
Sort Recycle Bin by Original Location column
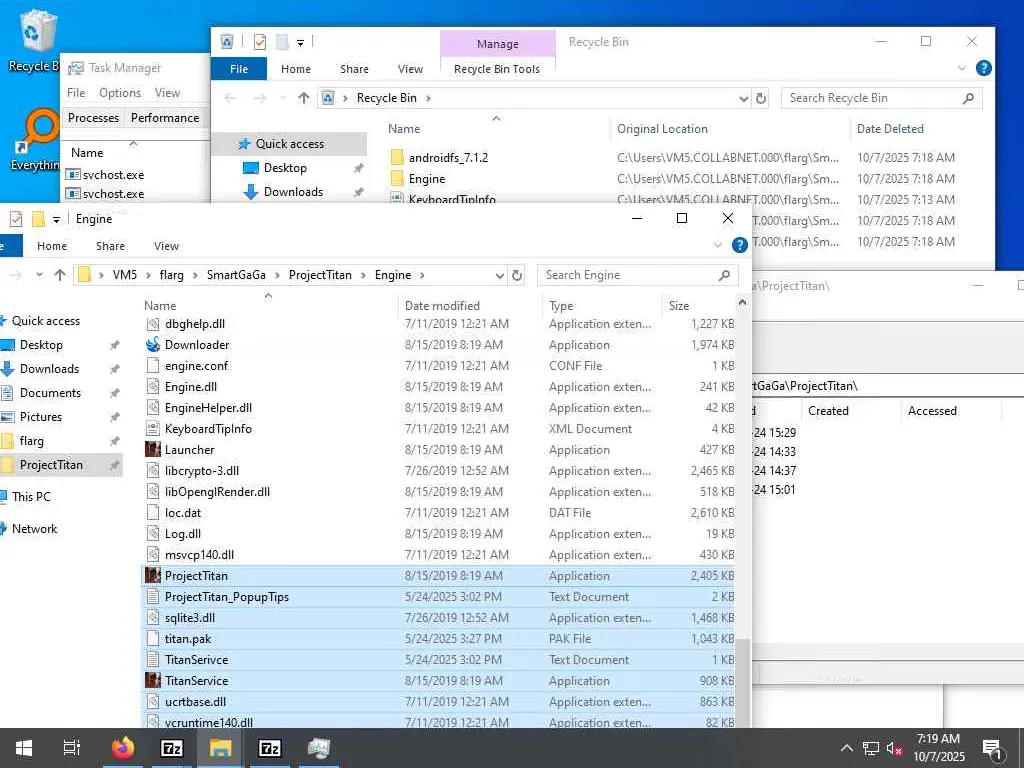pos(729,129)
